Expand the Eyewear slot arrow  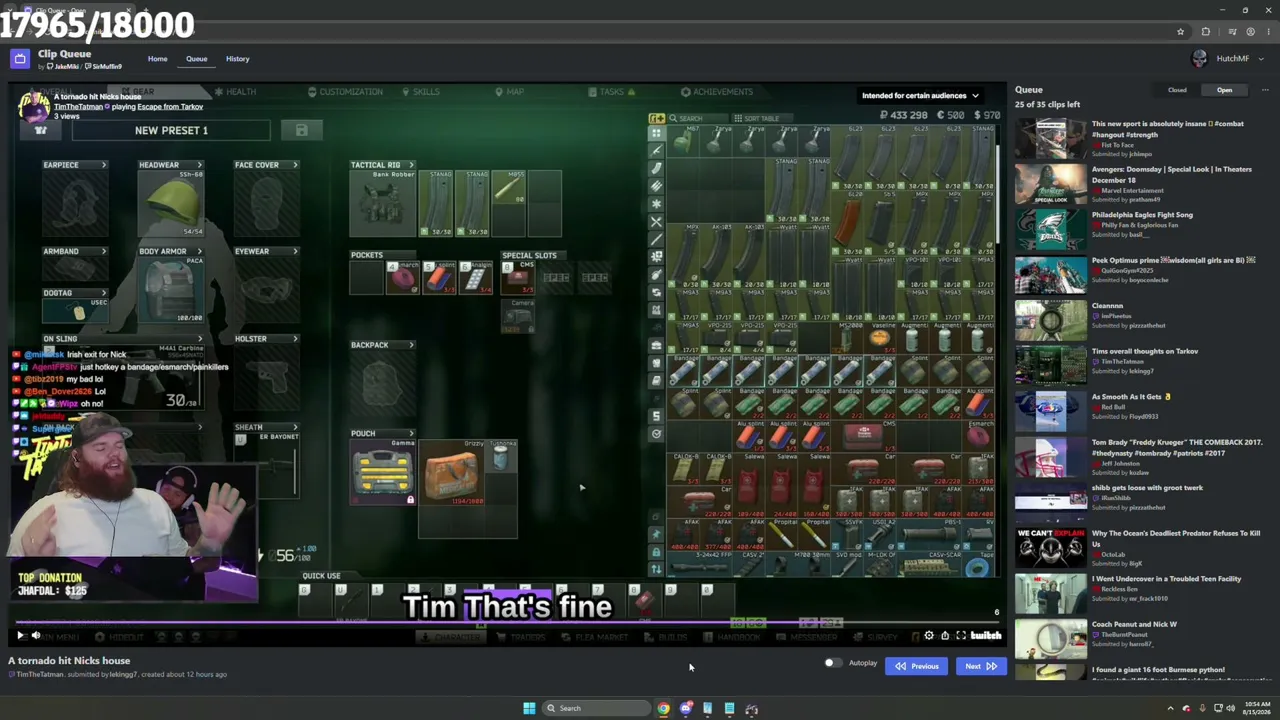tap(295, 251)
